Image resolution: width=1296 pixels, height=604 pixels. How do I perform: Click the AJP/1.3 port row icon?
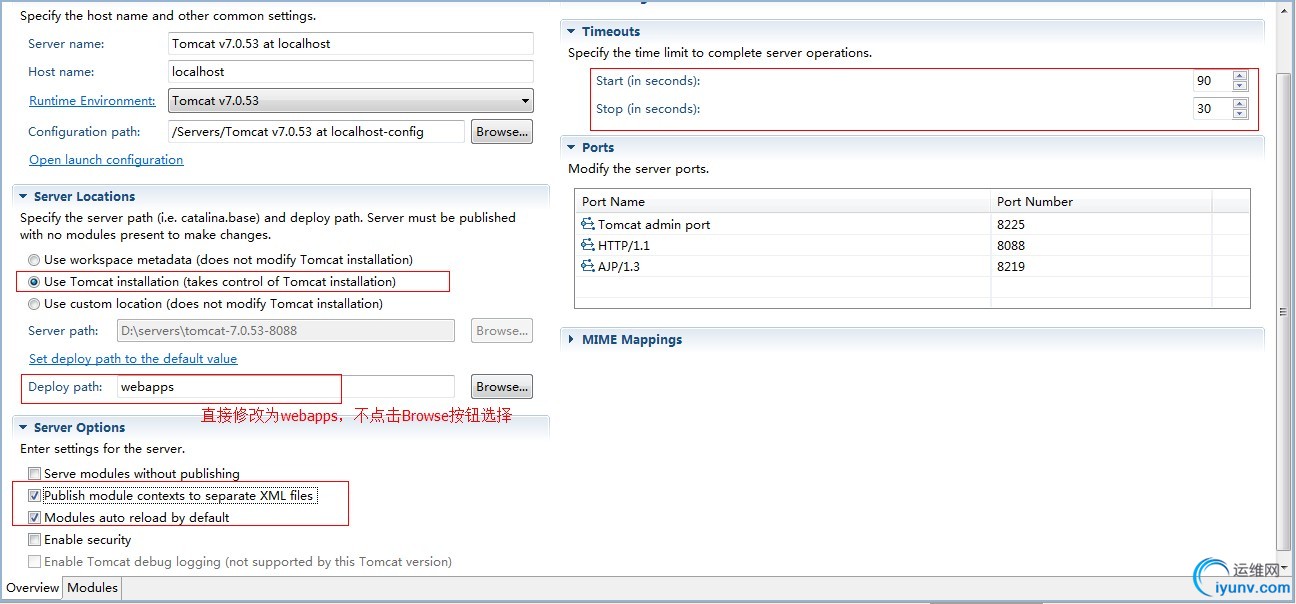588,266
